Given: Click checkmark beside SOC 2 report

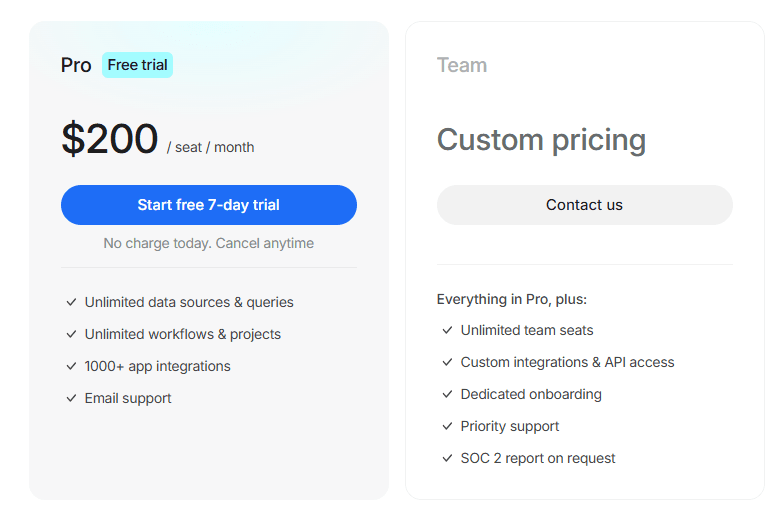Looking at the screenshot, I should (x=447, y=458).
